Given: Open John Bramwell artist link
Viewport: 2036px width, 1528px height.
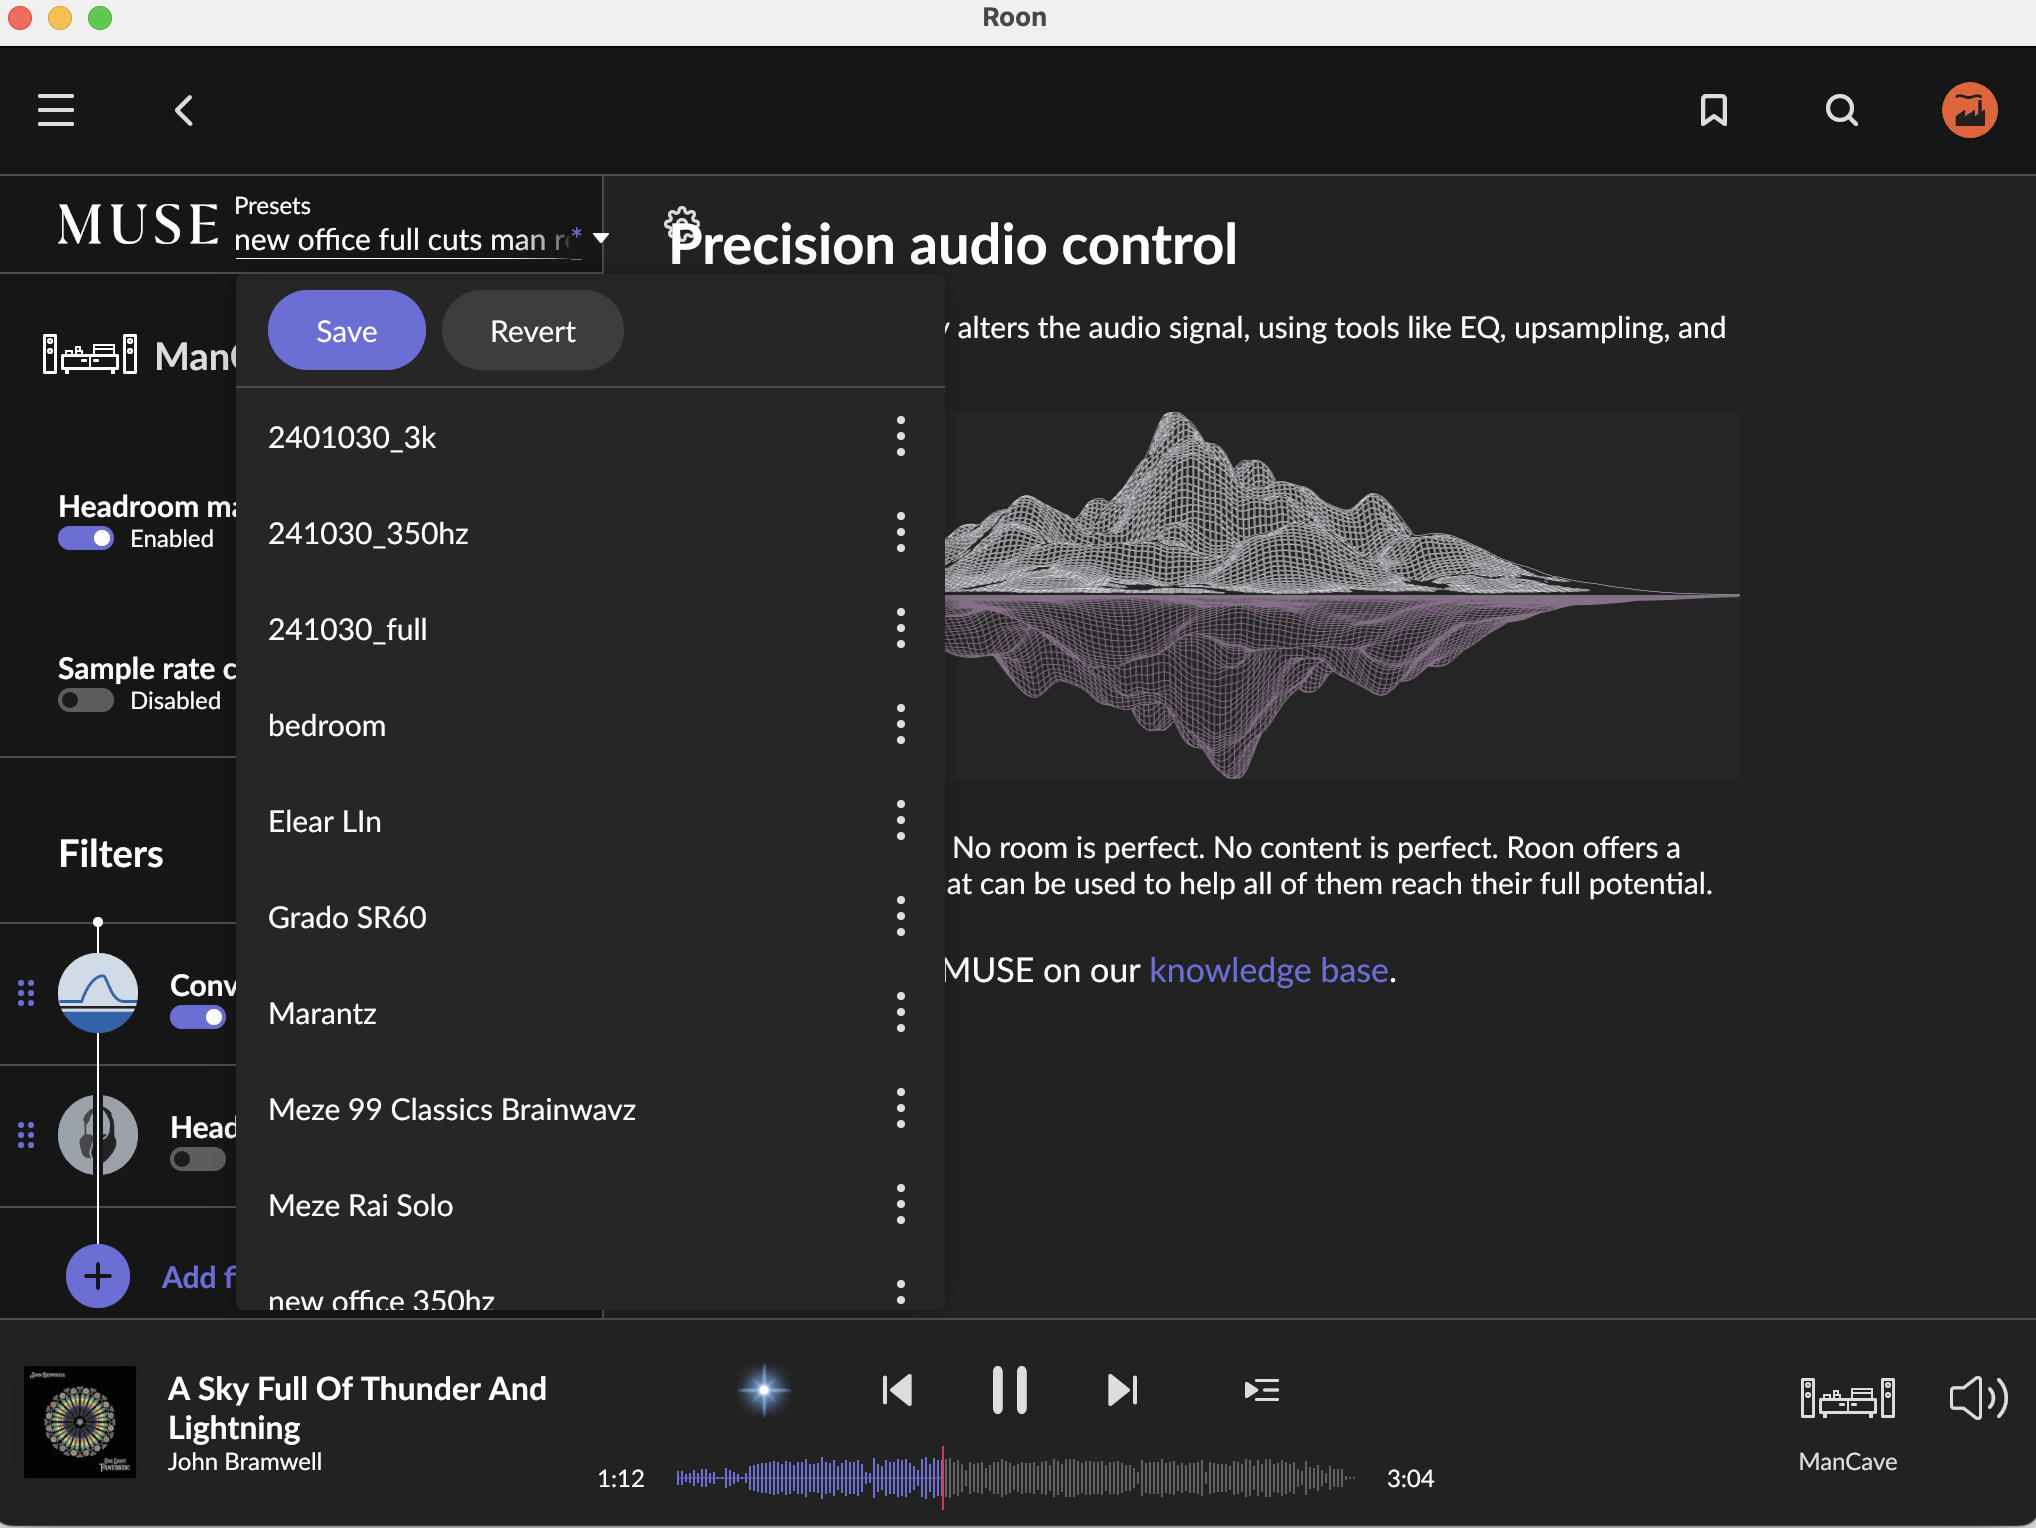Looking at the screenshot, I should pyautogui.click(x=245, y=1462).
